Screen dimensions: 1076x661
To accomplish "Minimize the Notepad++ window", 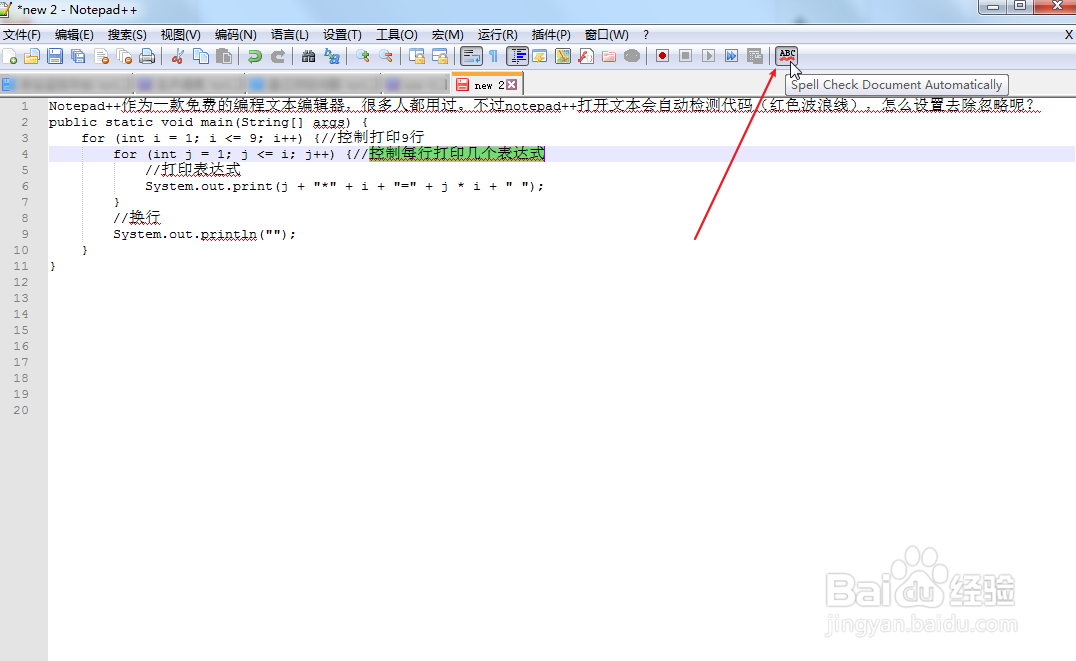I will point(992,7).
